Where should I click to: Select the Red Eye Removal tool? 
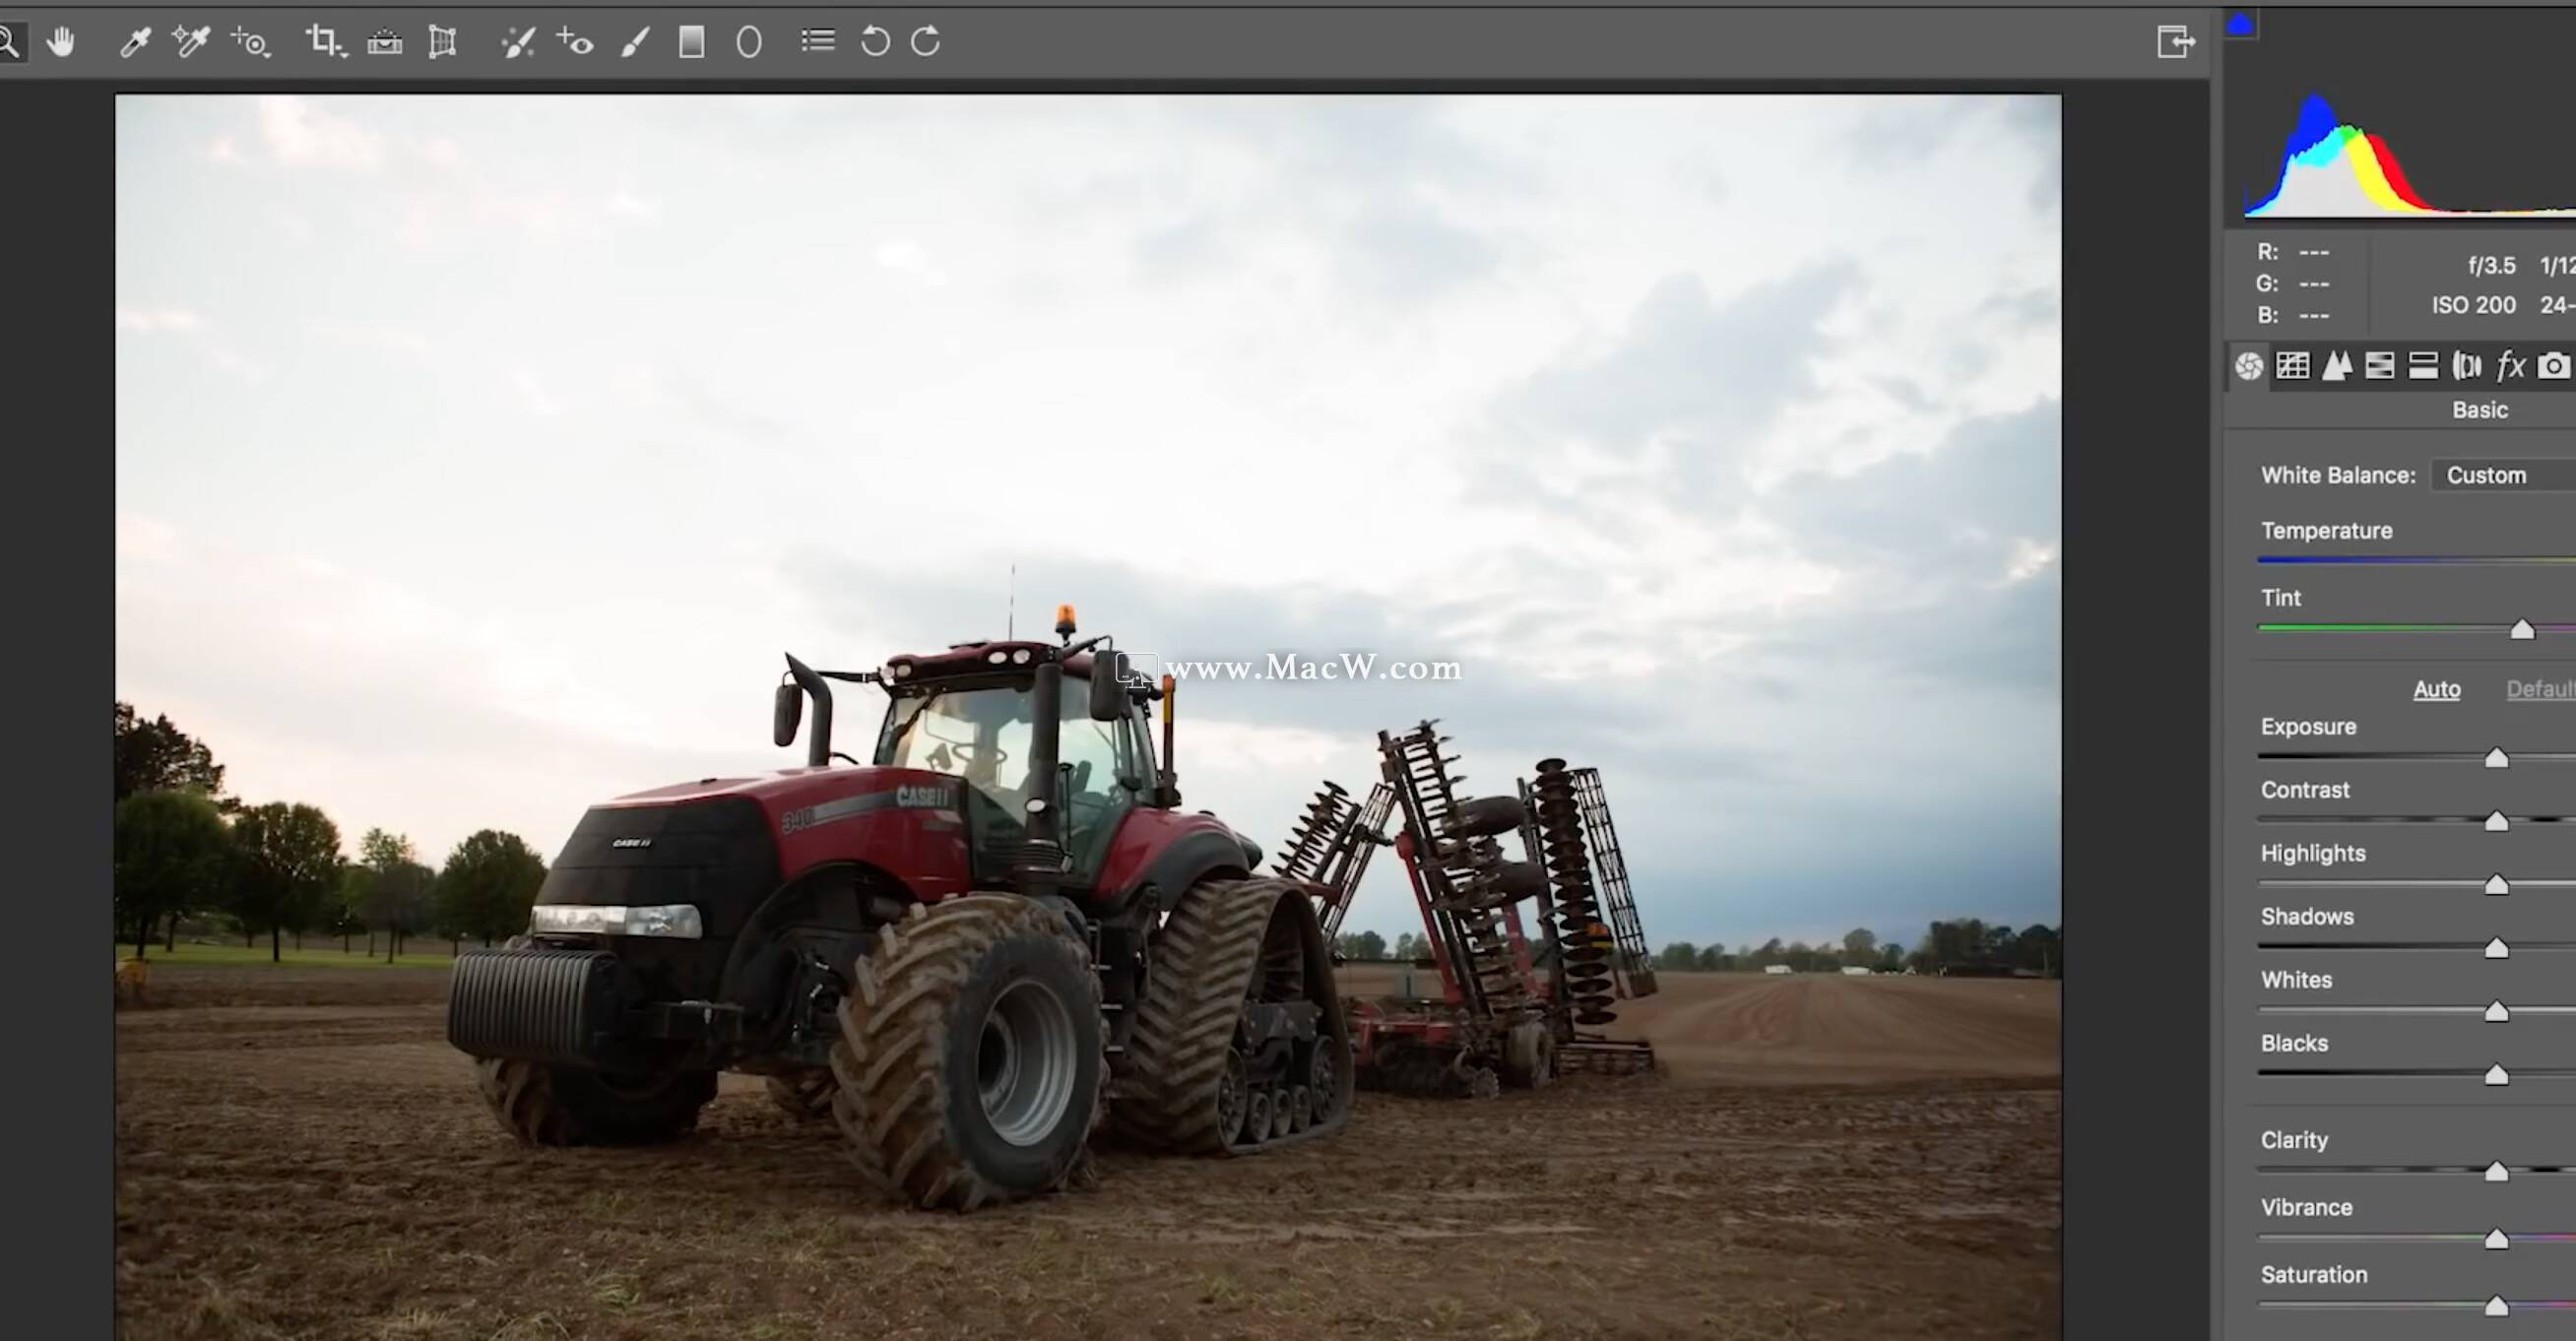(579, 41)
